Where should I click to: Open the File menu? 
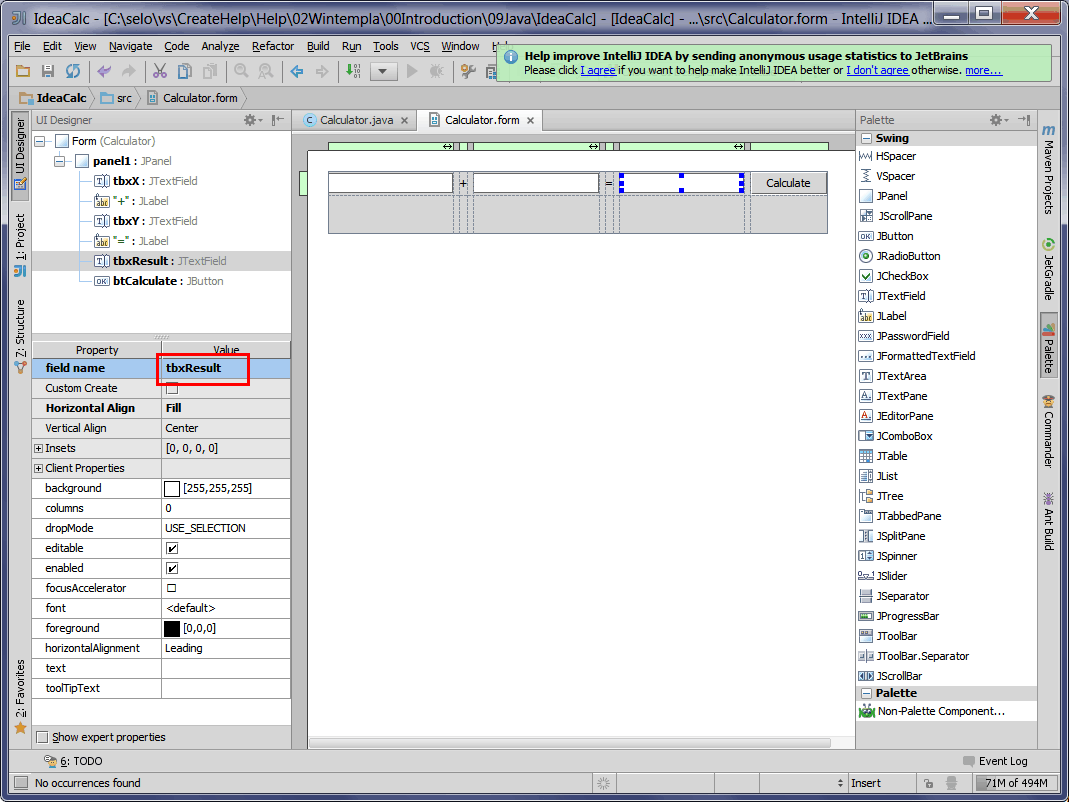tap(22, 46)
